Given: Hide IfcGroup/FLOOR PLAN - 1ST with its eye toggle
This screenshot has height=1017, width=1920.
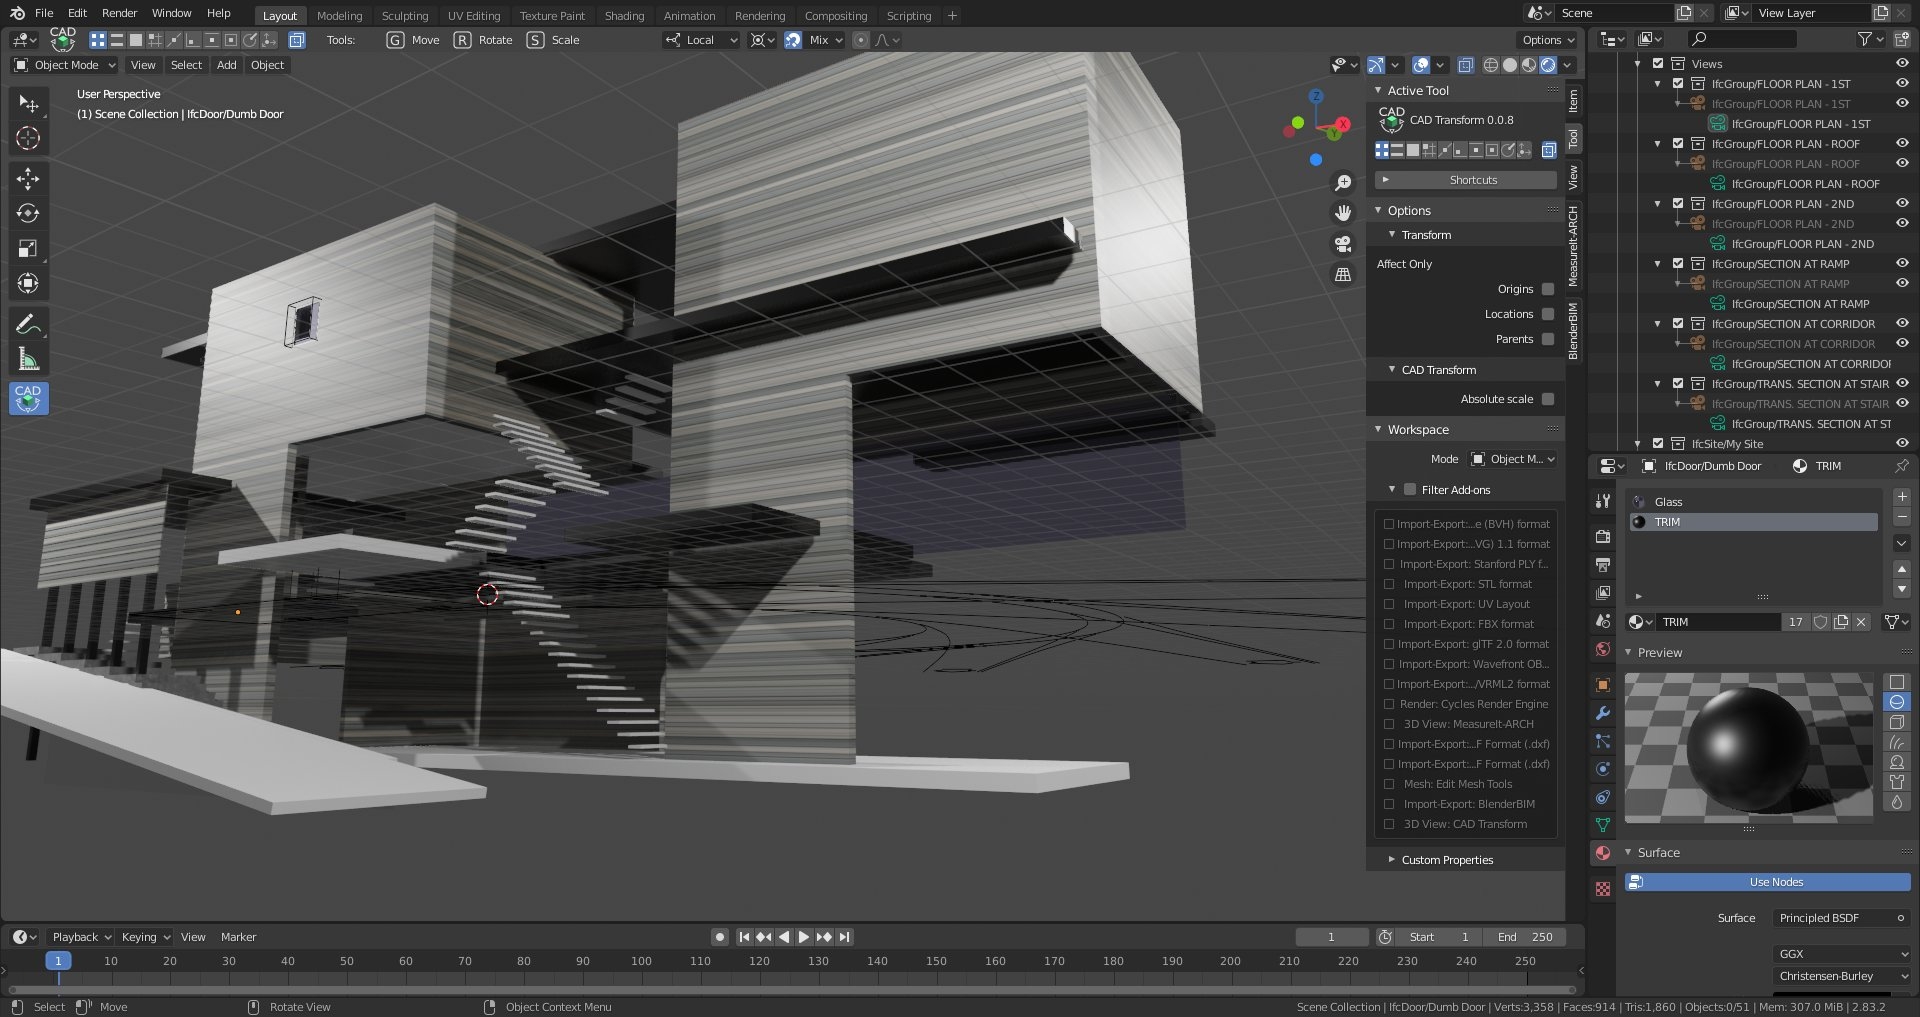Looking at the screenshot, I should [x=1900, y=84].
